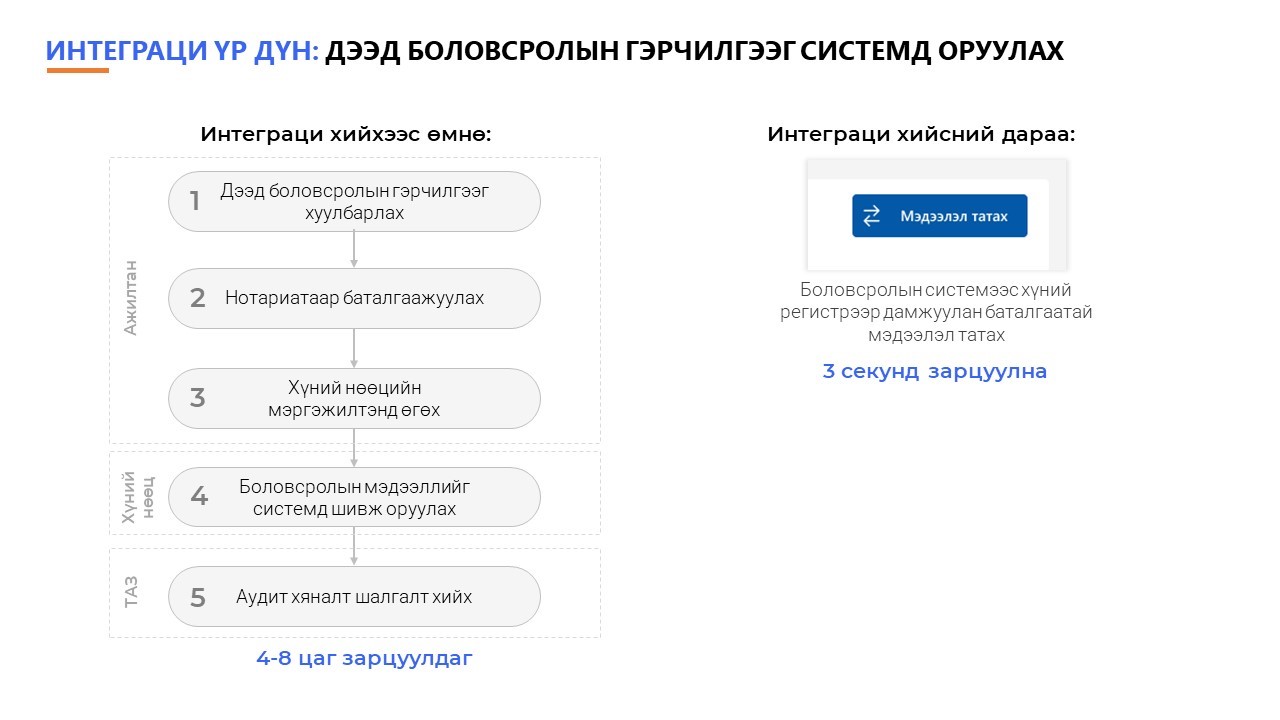Click the Интеграци хийсний дараа heading
This screenshot has width=1280, height=720.
coord(922,134)
